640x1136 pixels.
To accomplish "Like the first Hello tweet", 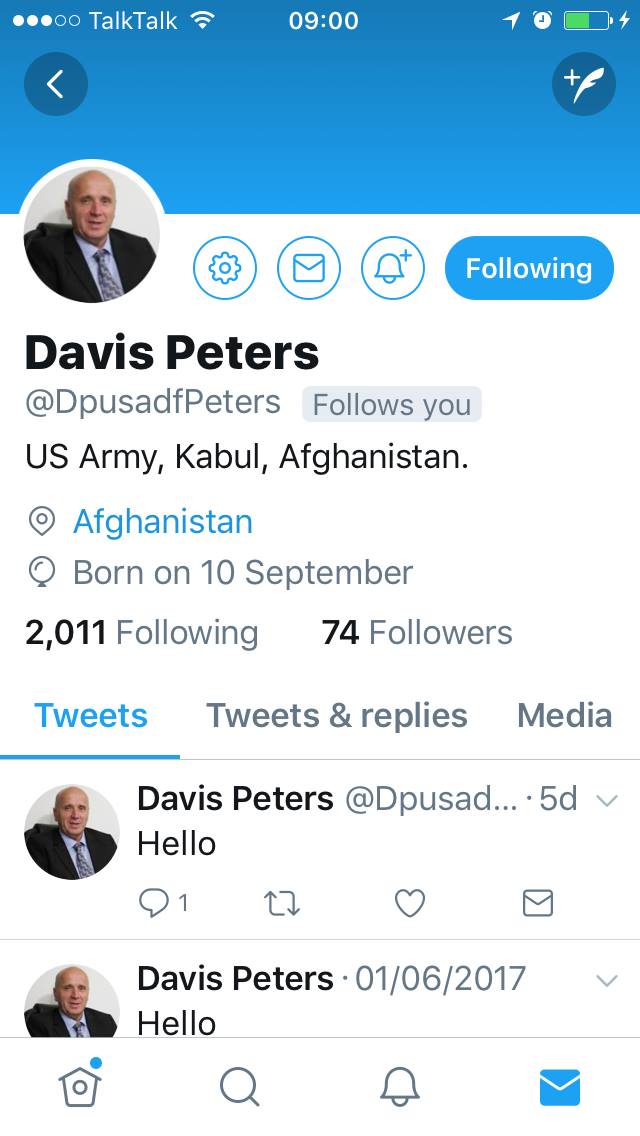I will click(410, 903).
